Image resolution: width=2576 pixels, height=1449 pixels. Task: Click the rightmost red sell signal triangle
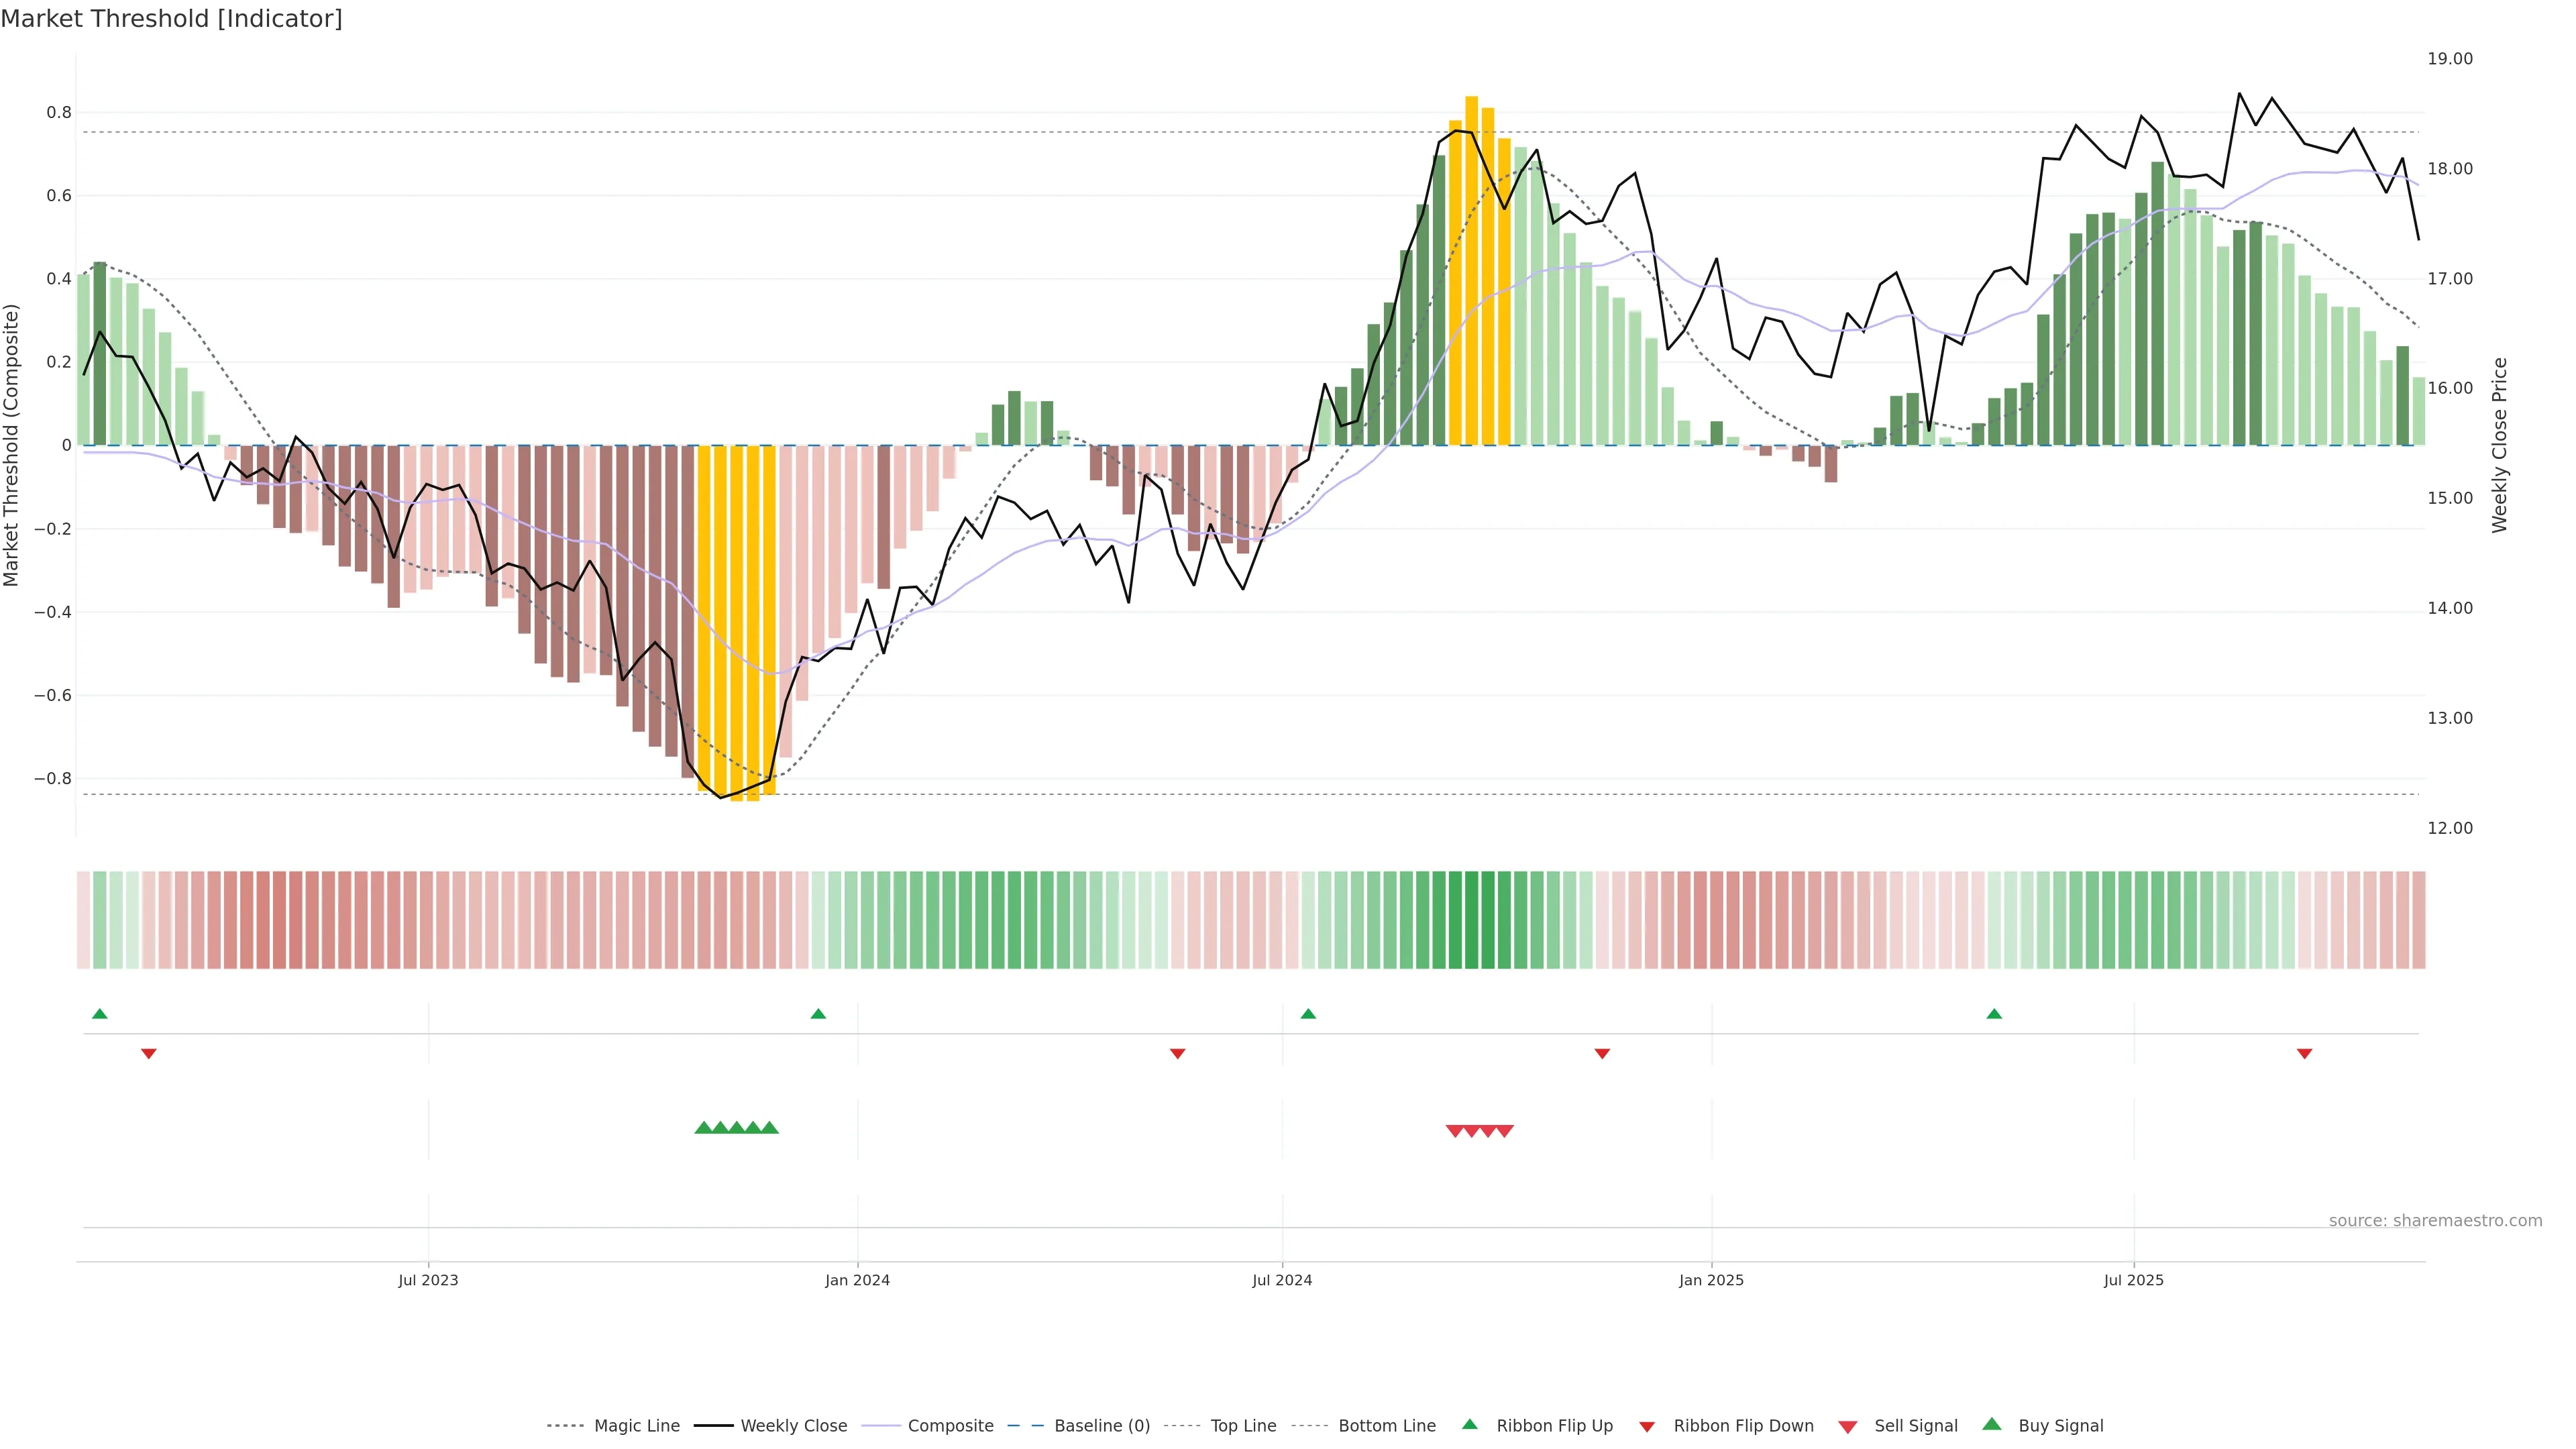coord(1504,1131)
